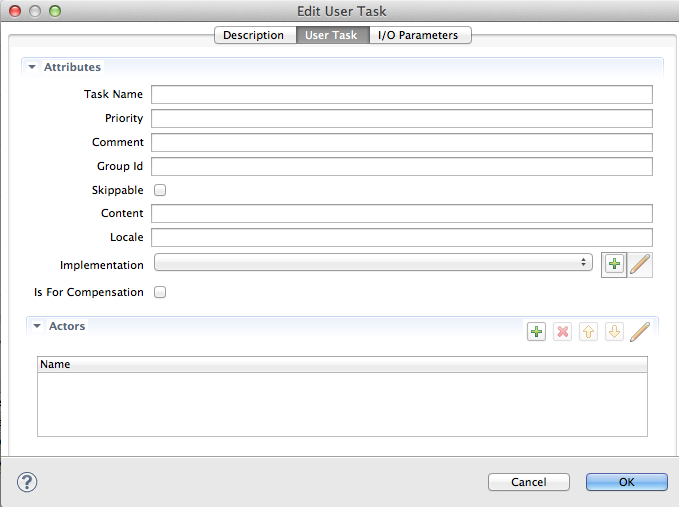This screenshot has width=679, height=507.
Task: Edit the actor with the pencil icon
Action: pyautogui.click(x=640, y=332)
